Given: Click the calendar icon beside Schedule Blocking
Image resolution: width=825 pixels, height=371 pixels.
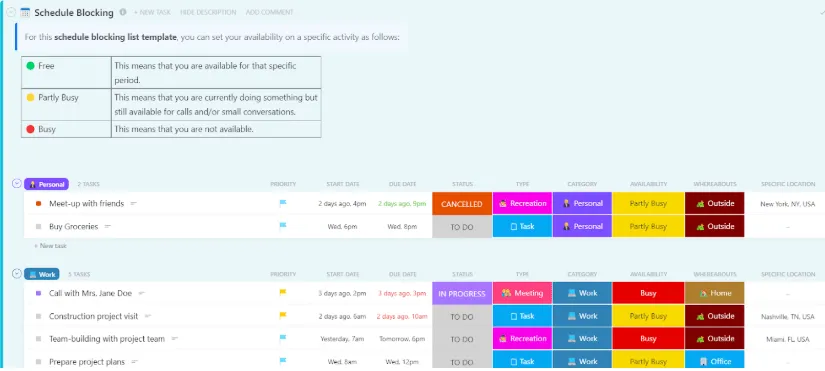Looking at the screenshot, I should 25,13.
